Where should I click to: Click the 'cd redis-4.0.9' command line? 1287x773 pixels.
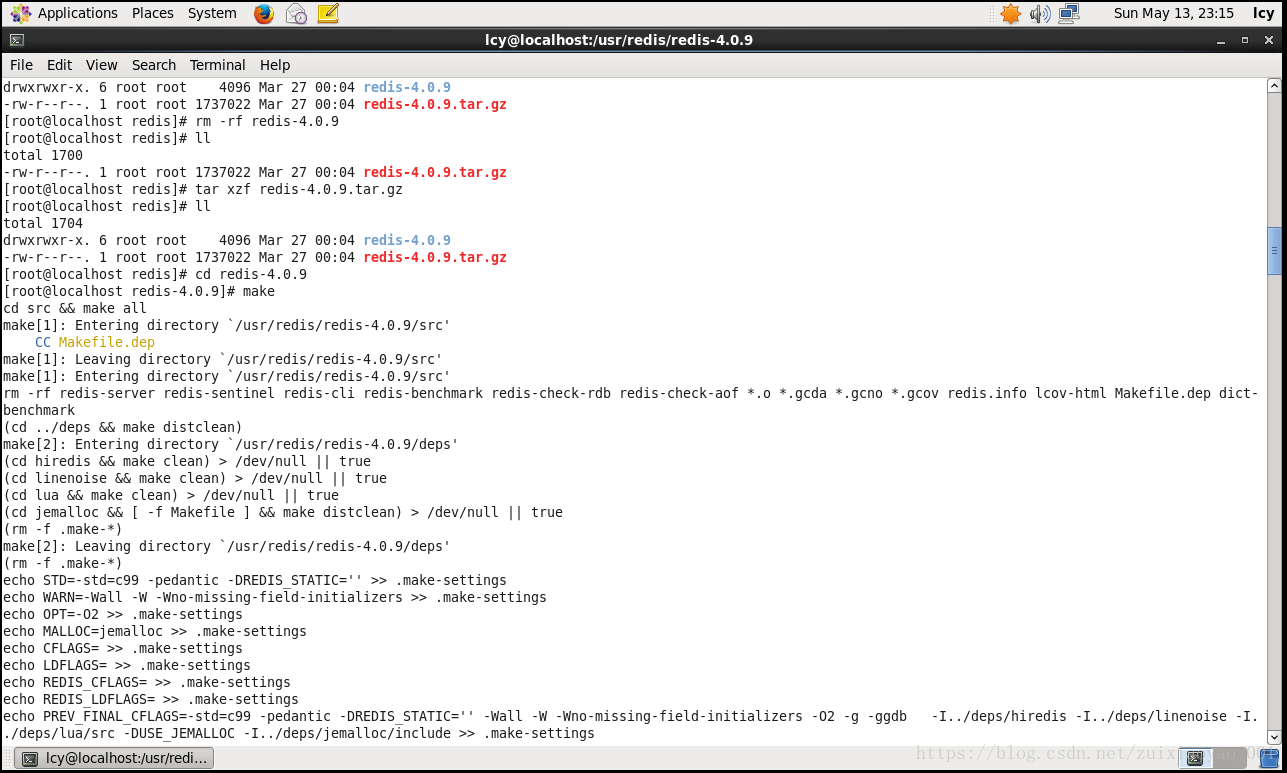155,274
